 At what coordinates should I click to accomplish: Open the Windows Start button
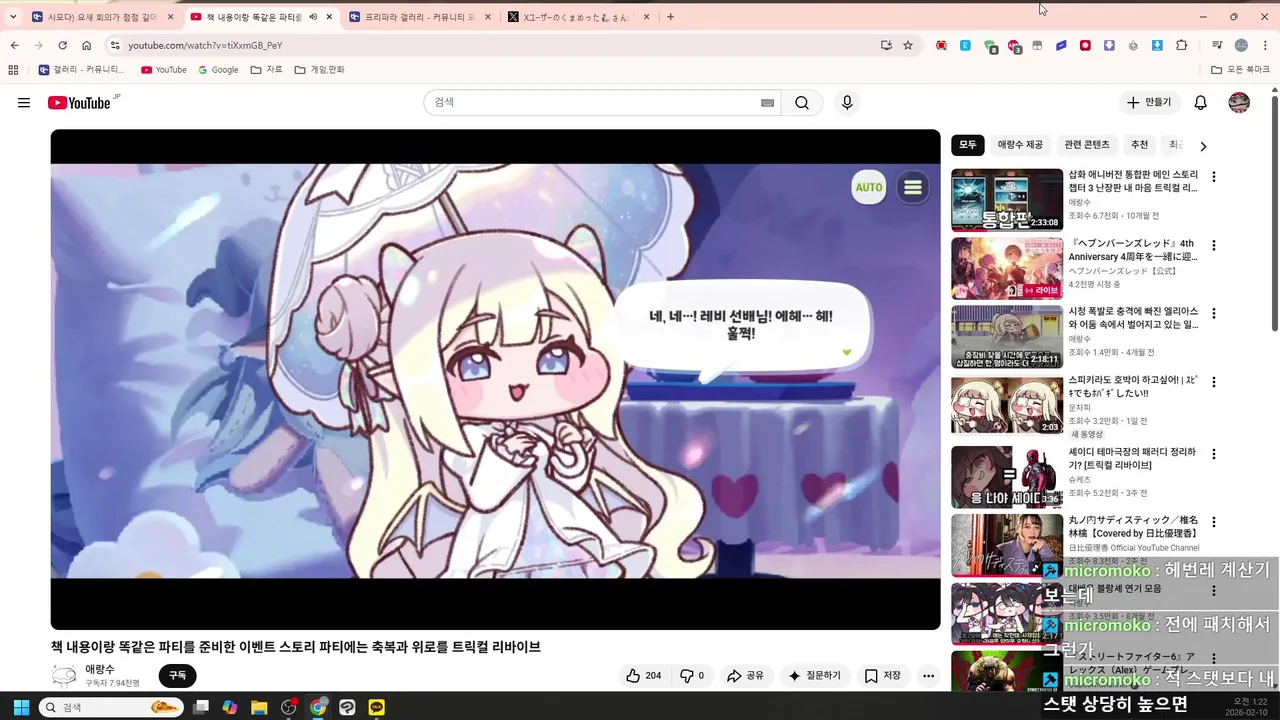[21, 707]
